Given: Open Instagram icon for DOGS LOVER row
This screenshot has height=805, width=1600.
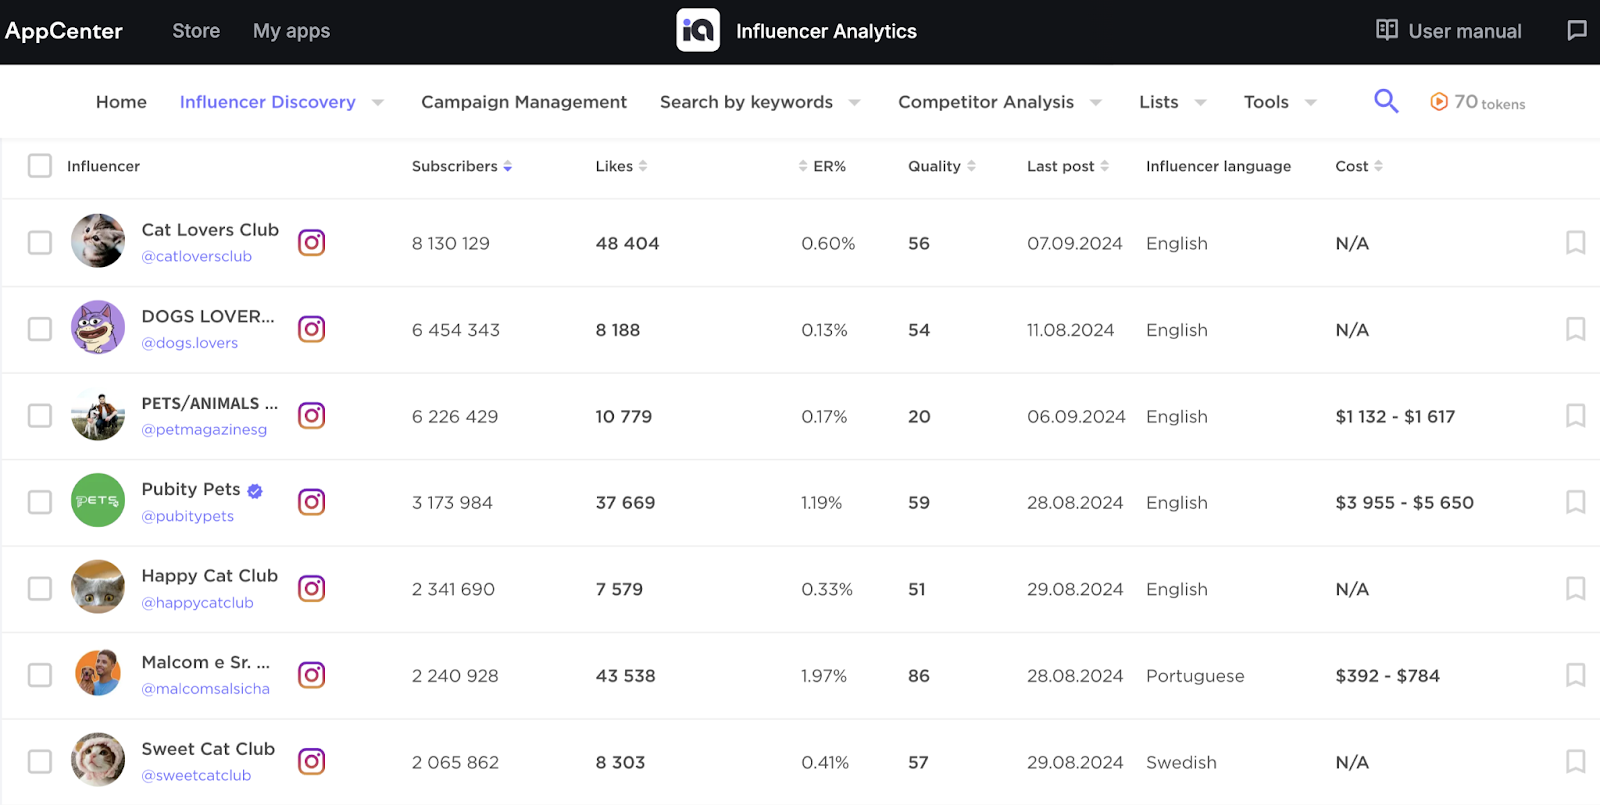Looking at the screenshot, I should 312,329.
